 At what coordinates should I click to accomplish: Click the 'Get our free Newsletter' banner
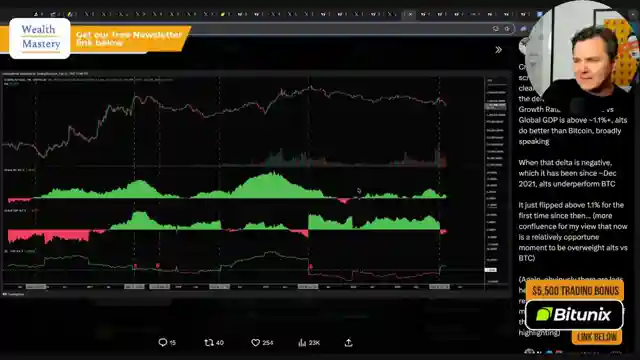129,39
